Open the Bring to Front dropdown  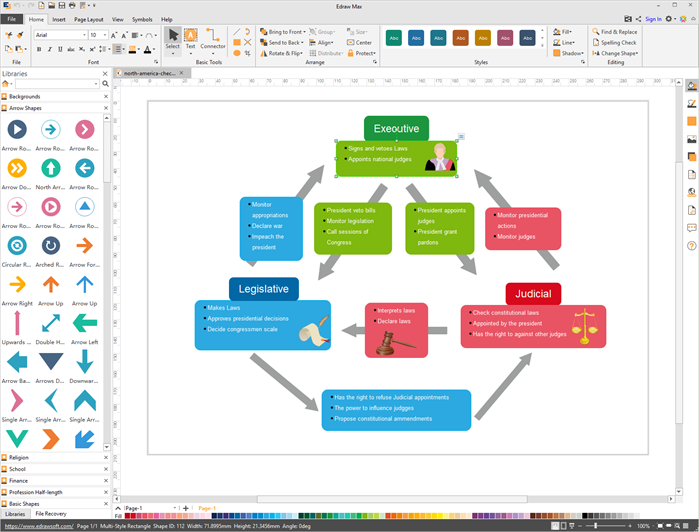pos(283,32)
